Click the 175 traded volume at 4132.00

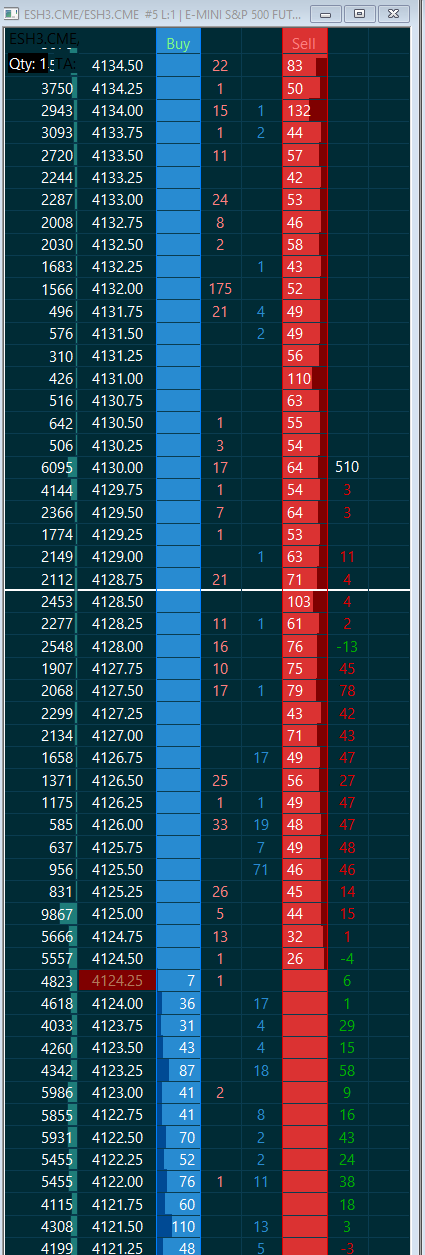221,289
